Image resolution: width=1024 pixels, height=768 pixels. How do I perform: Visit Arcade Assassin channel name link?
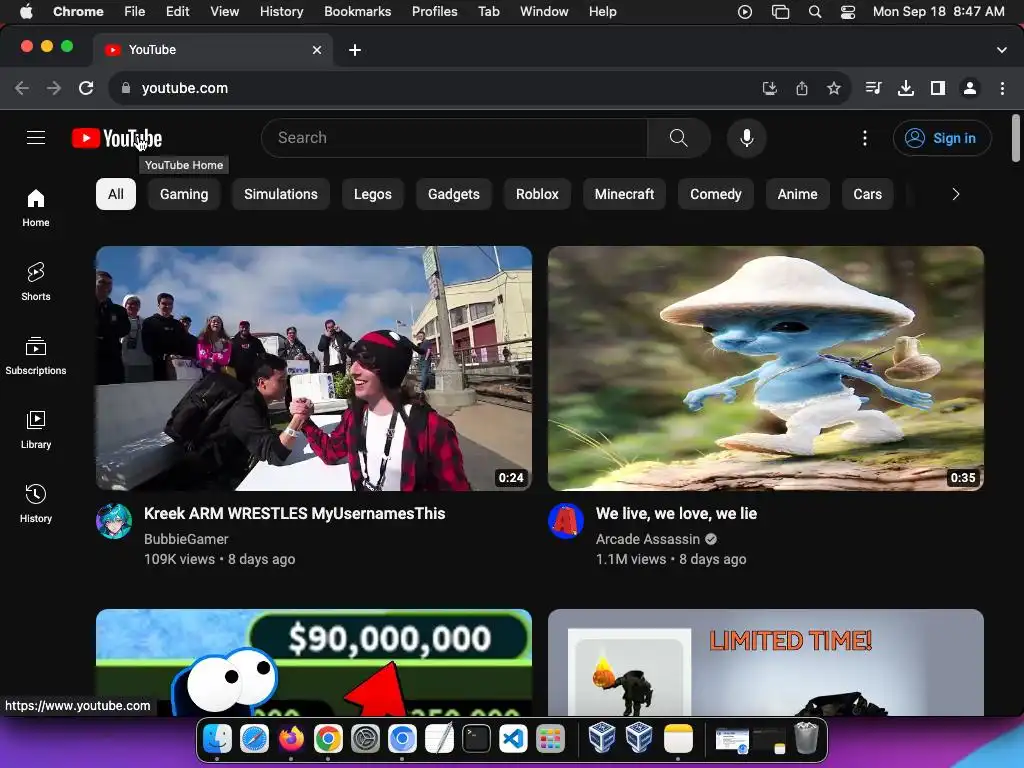click(648, 539)
